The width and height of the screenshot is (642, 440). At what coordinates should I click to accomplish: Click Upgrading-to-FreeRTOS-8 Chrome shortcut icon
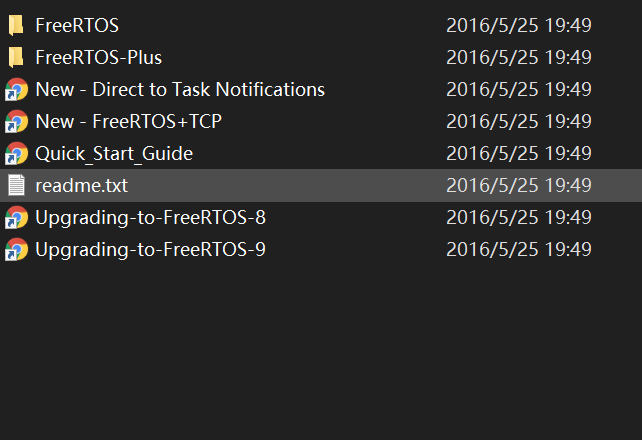(16, 217)
